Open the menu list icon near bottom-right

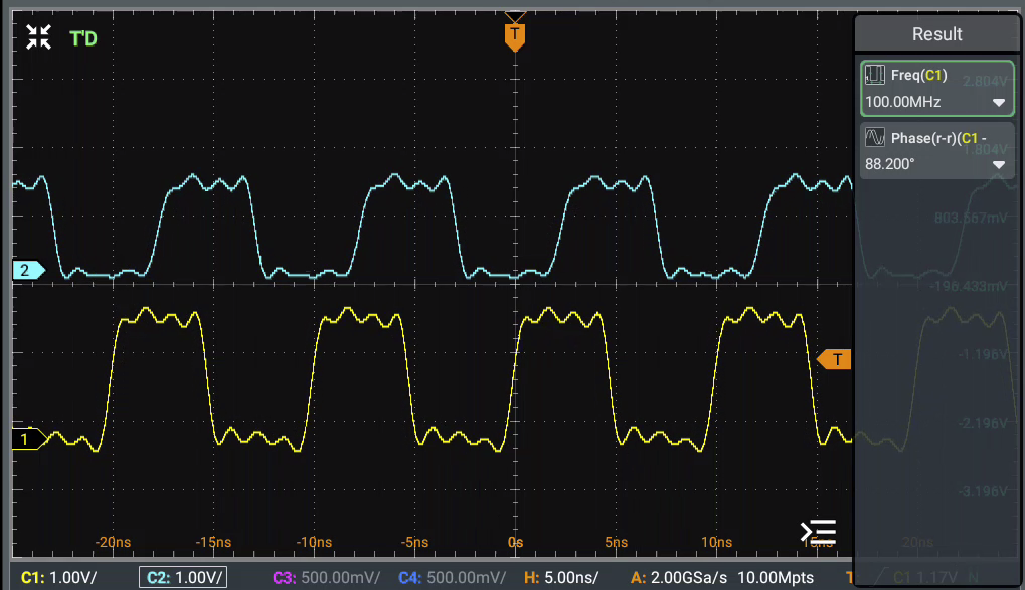point(818,532)
